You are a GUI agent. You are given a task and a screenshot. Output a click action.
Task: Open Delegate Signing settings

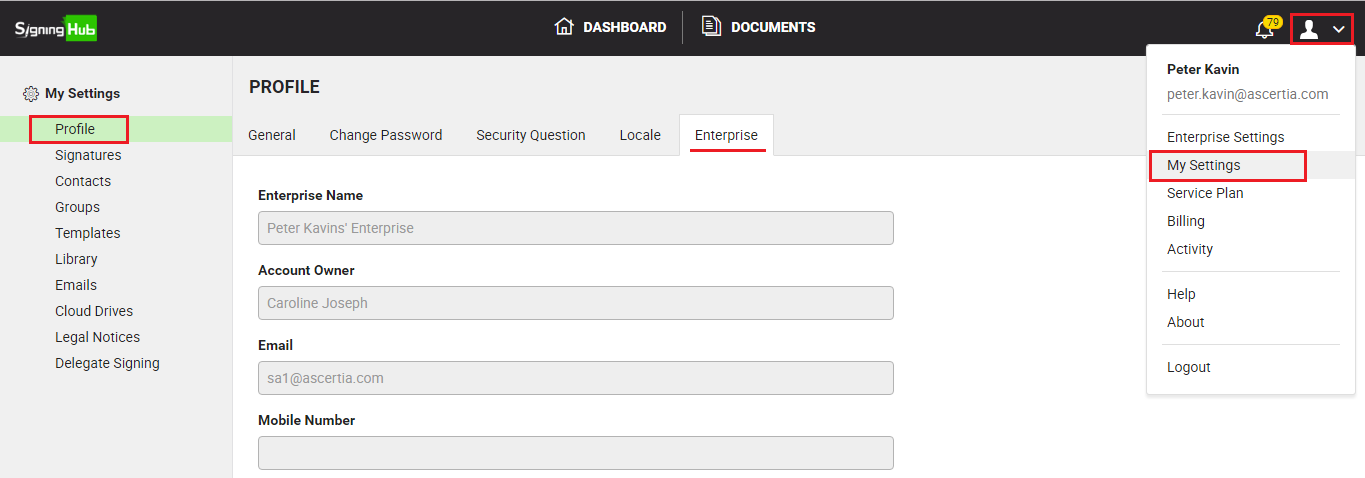tap(107, 363)
